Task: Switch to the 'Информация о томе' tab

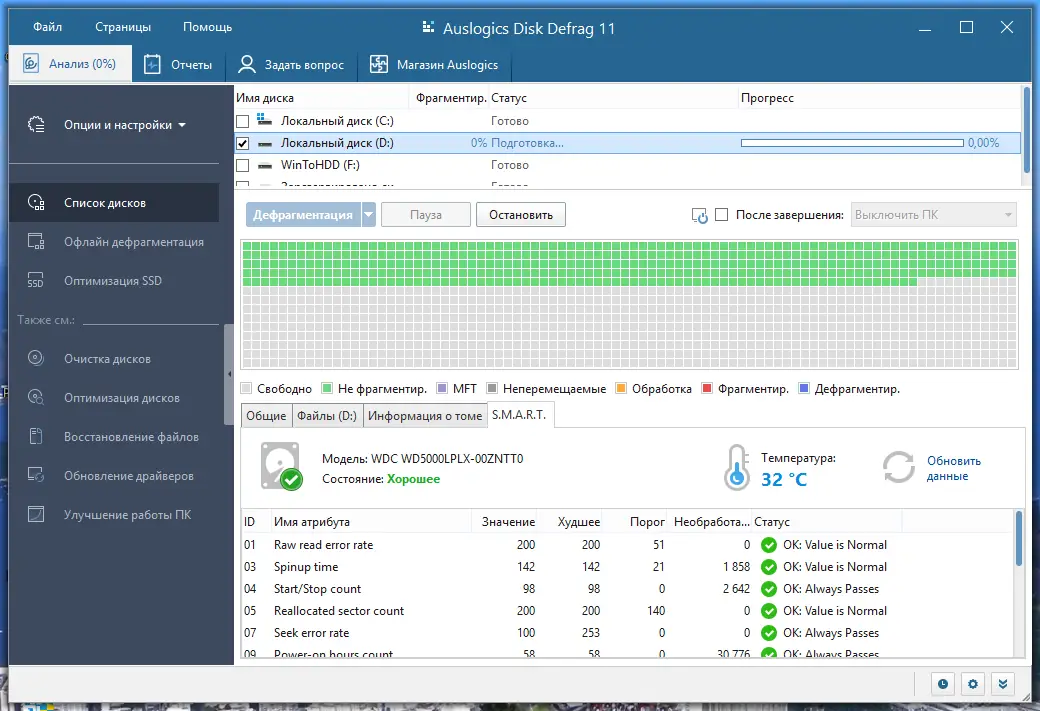Action: 425,416
